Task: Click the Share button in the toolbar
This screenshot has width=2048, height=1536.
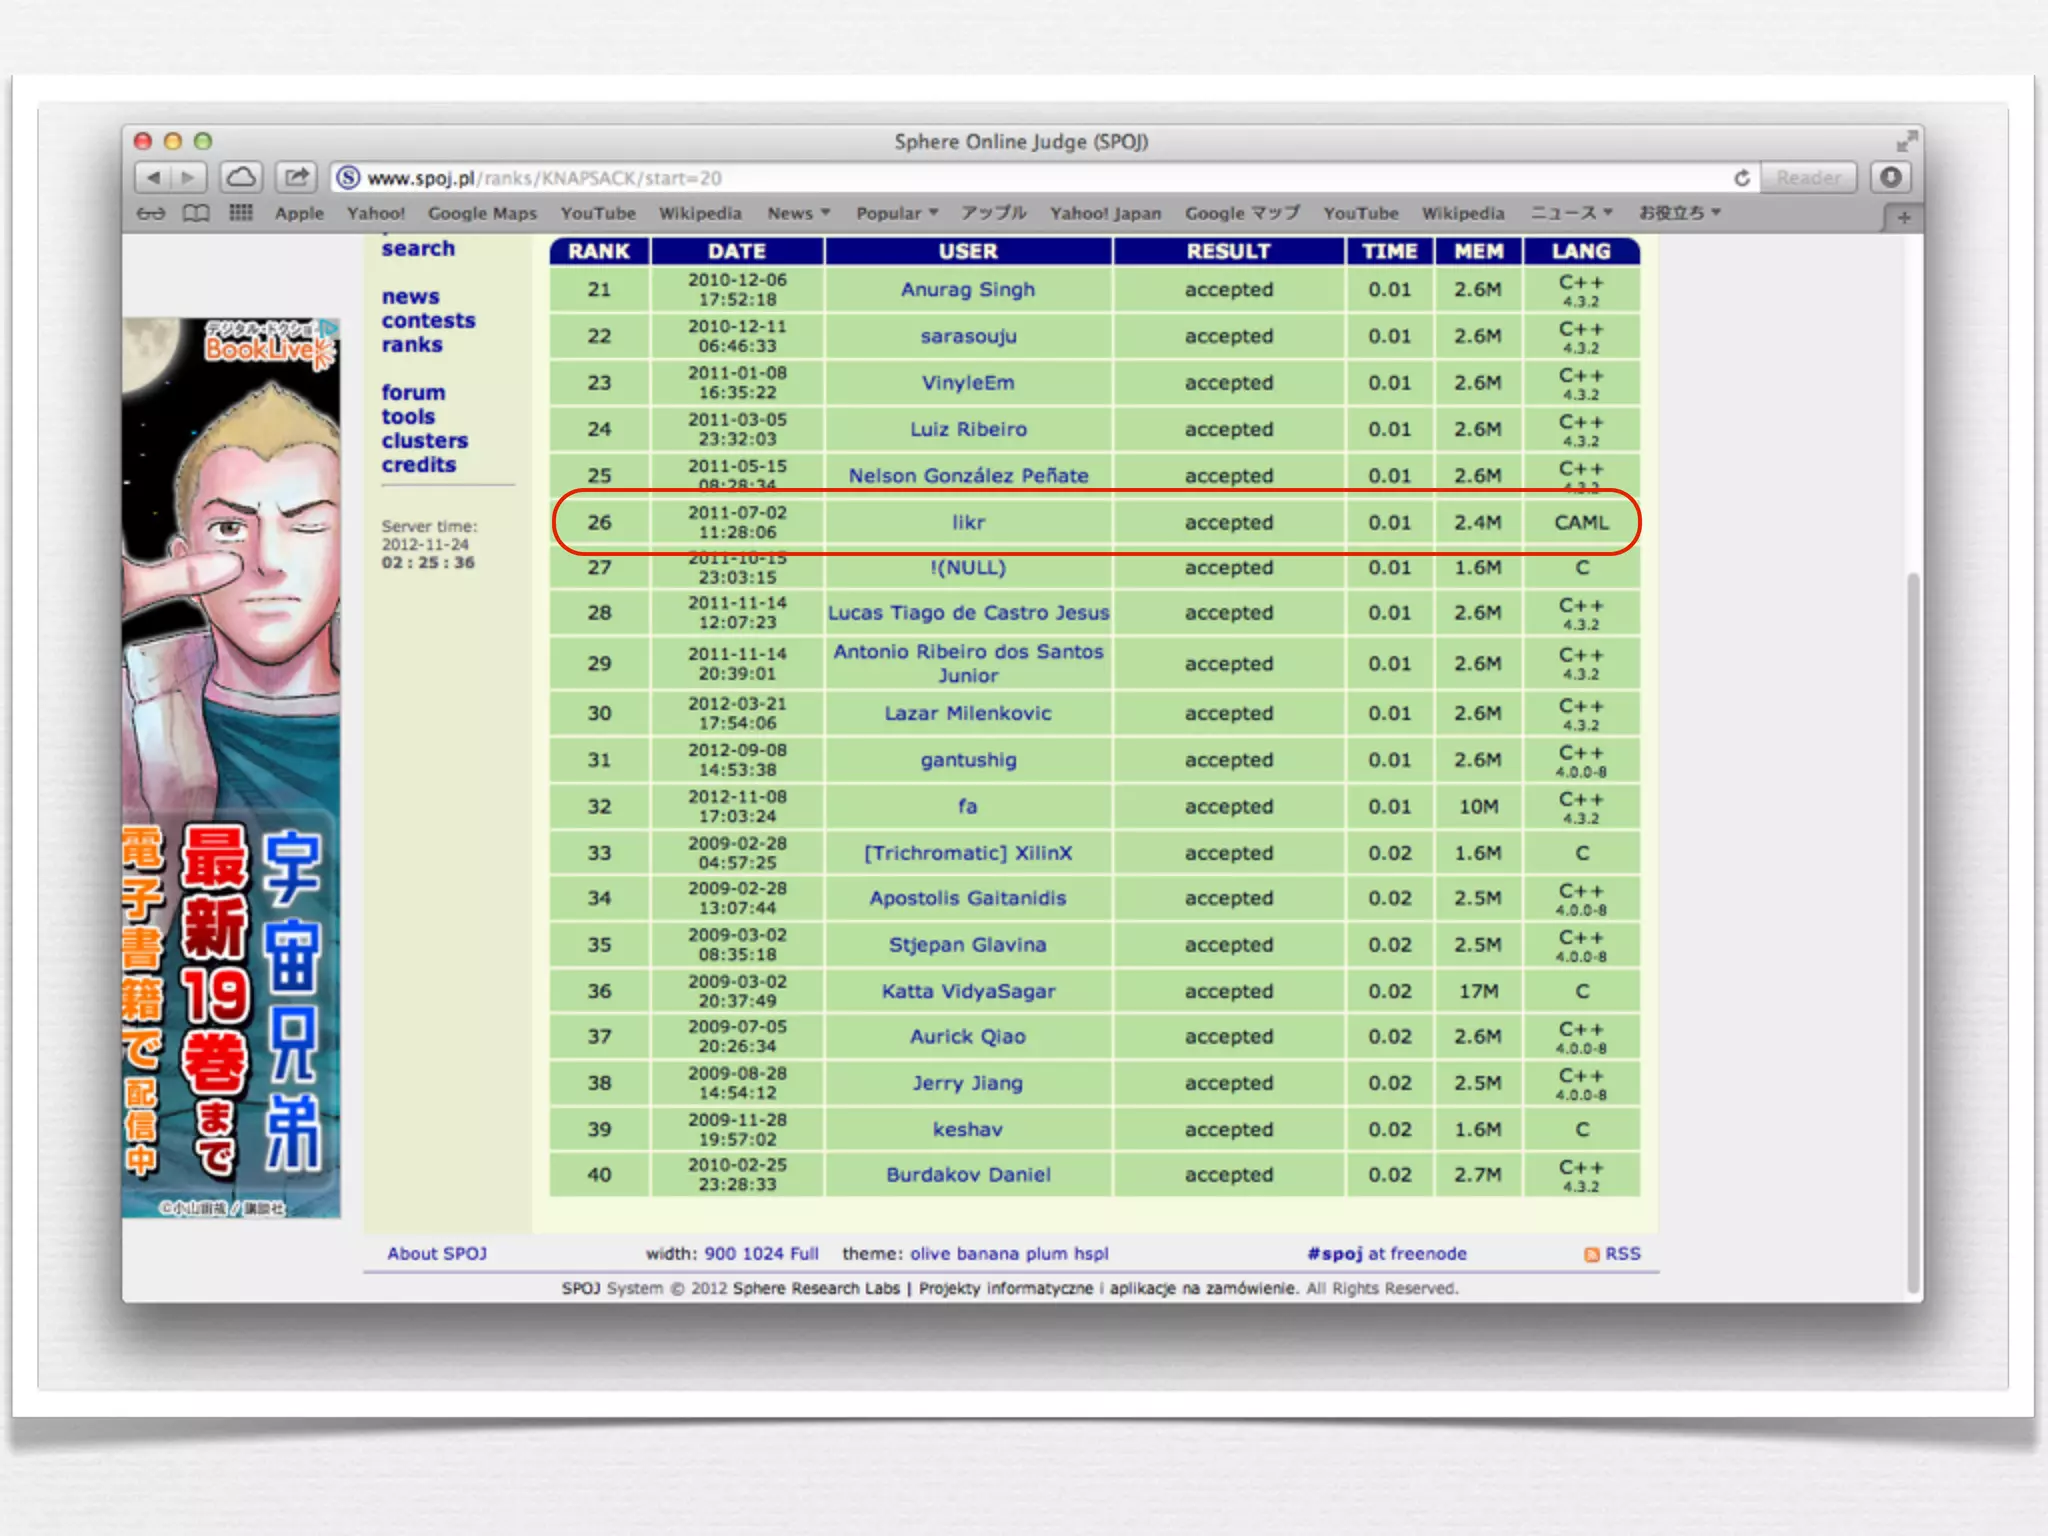Action: tap(295, 178)
